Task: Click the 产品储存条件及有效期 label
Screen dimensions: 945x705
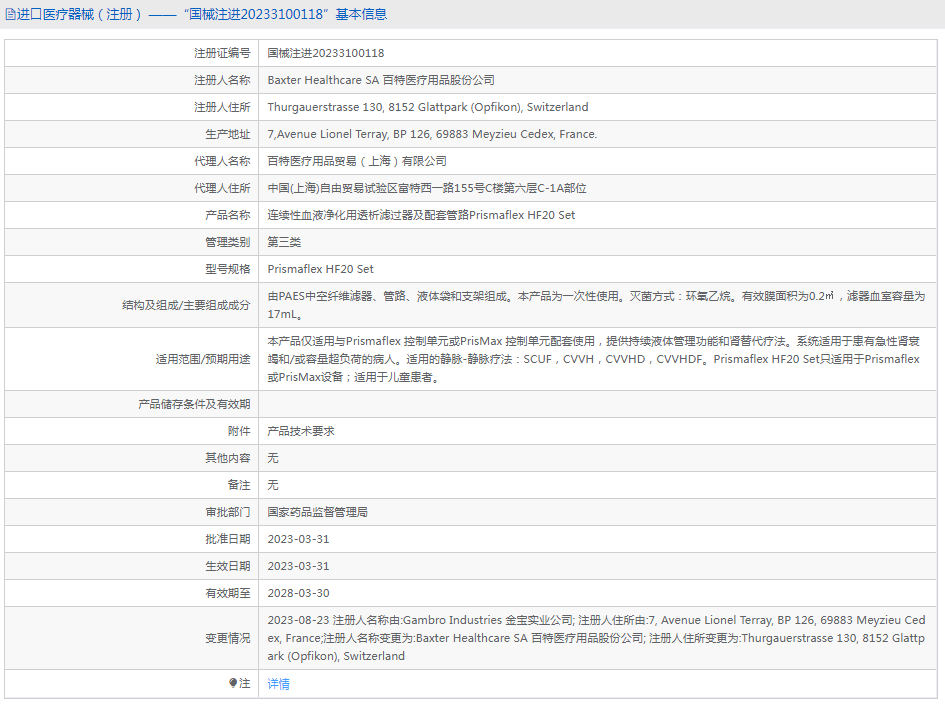Action: point(194,404)
